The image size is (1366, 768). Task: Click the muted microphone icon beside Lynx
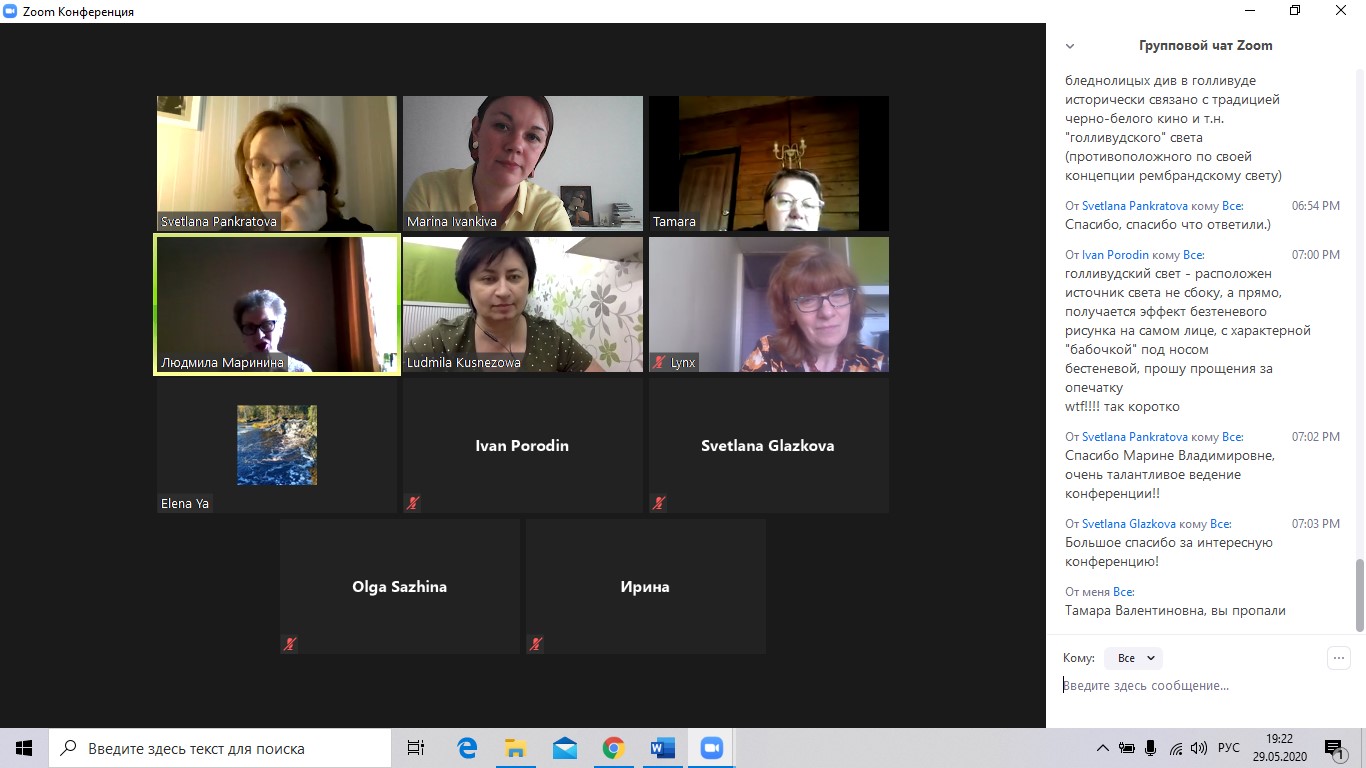pos(659,362)
